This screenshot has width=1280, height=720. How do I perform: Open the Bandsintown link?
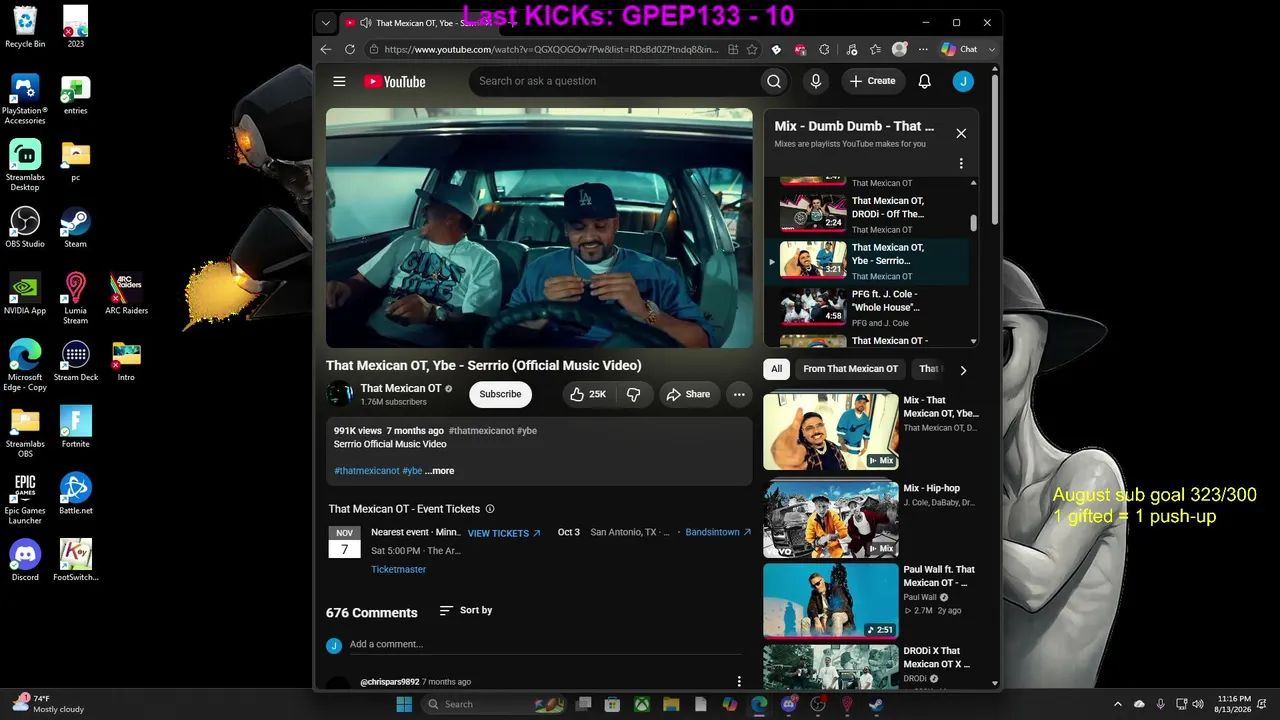point(718,532)
